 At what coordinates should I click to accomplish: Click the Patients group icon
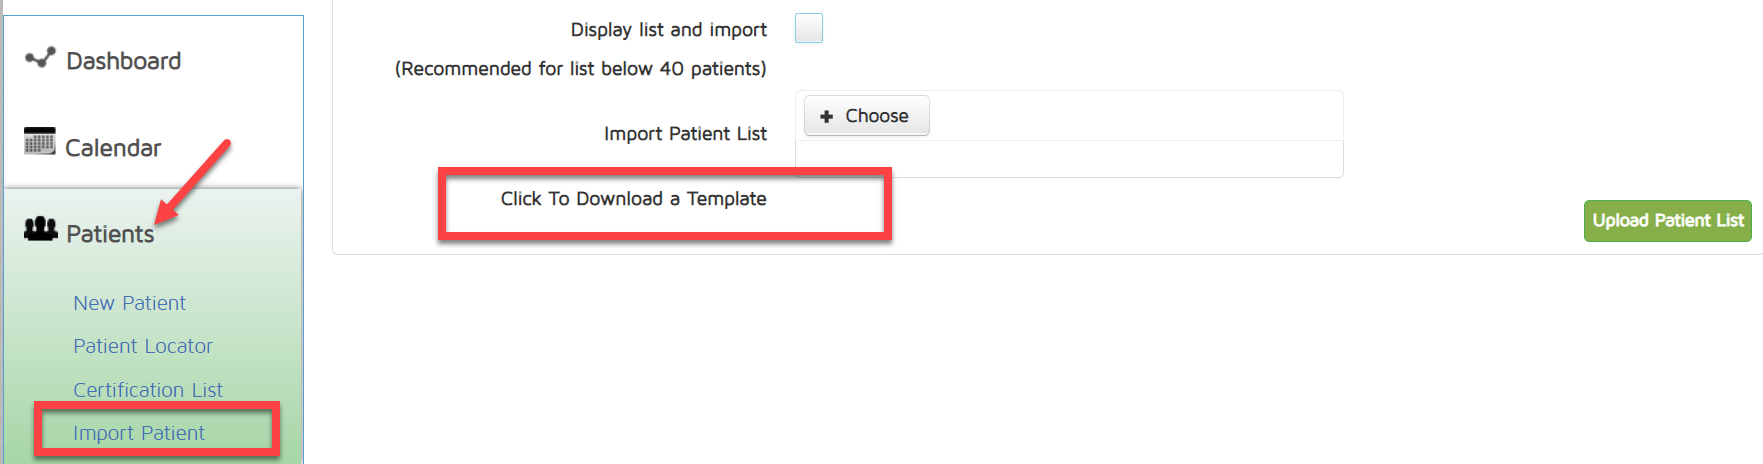[41, 229]
